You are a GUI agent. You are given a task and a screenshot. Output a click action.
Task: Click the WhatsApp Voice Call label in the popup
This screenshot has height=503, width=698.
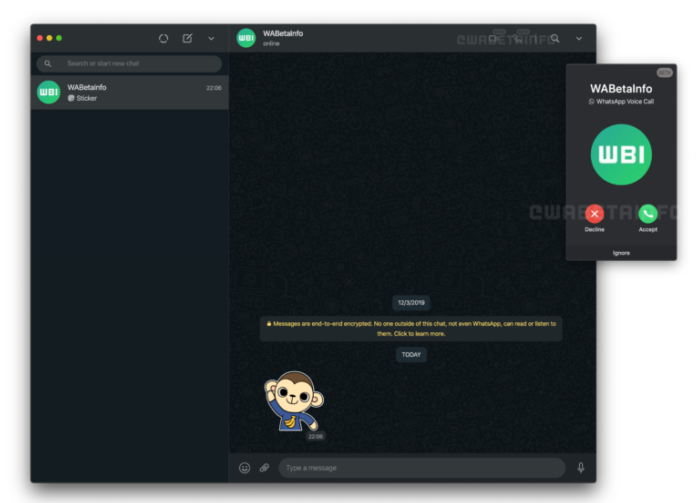(621, 101)
